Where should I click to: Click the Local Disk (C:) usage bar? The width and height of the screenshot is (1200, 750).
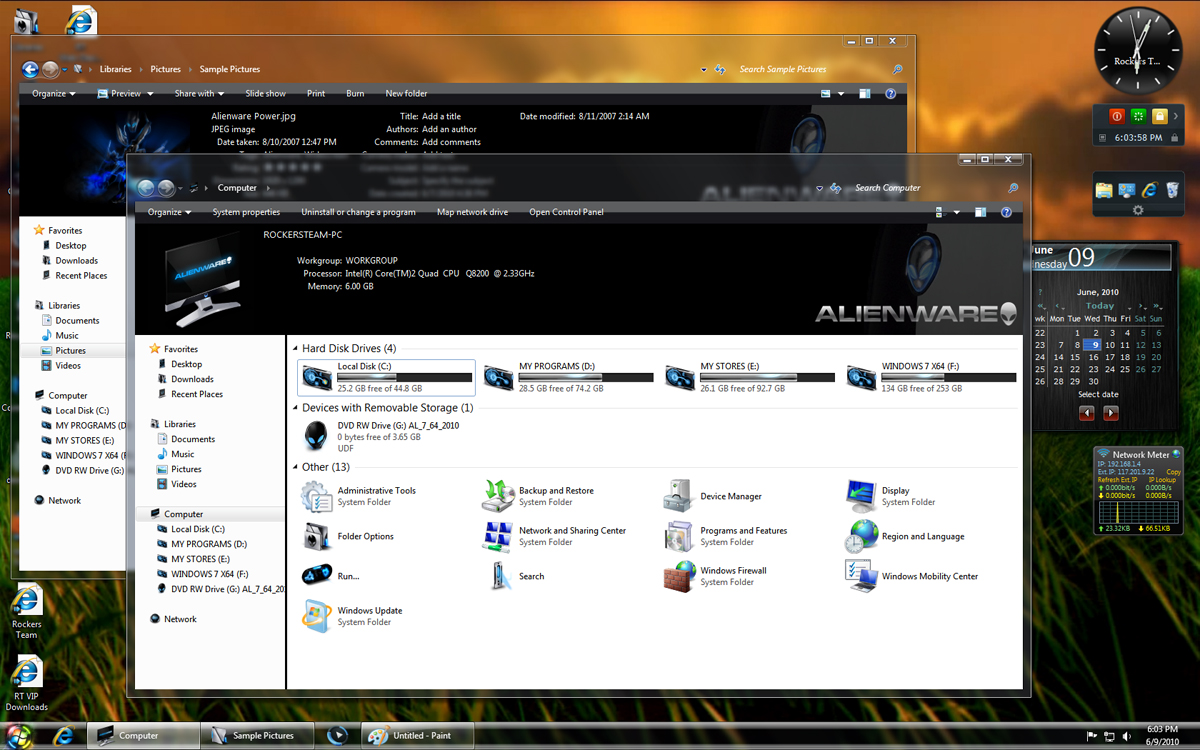[x=405, y=377]
